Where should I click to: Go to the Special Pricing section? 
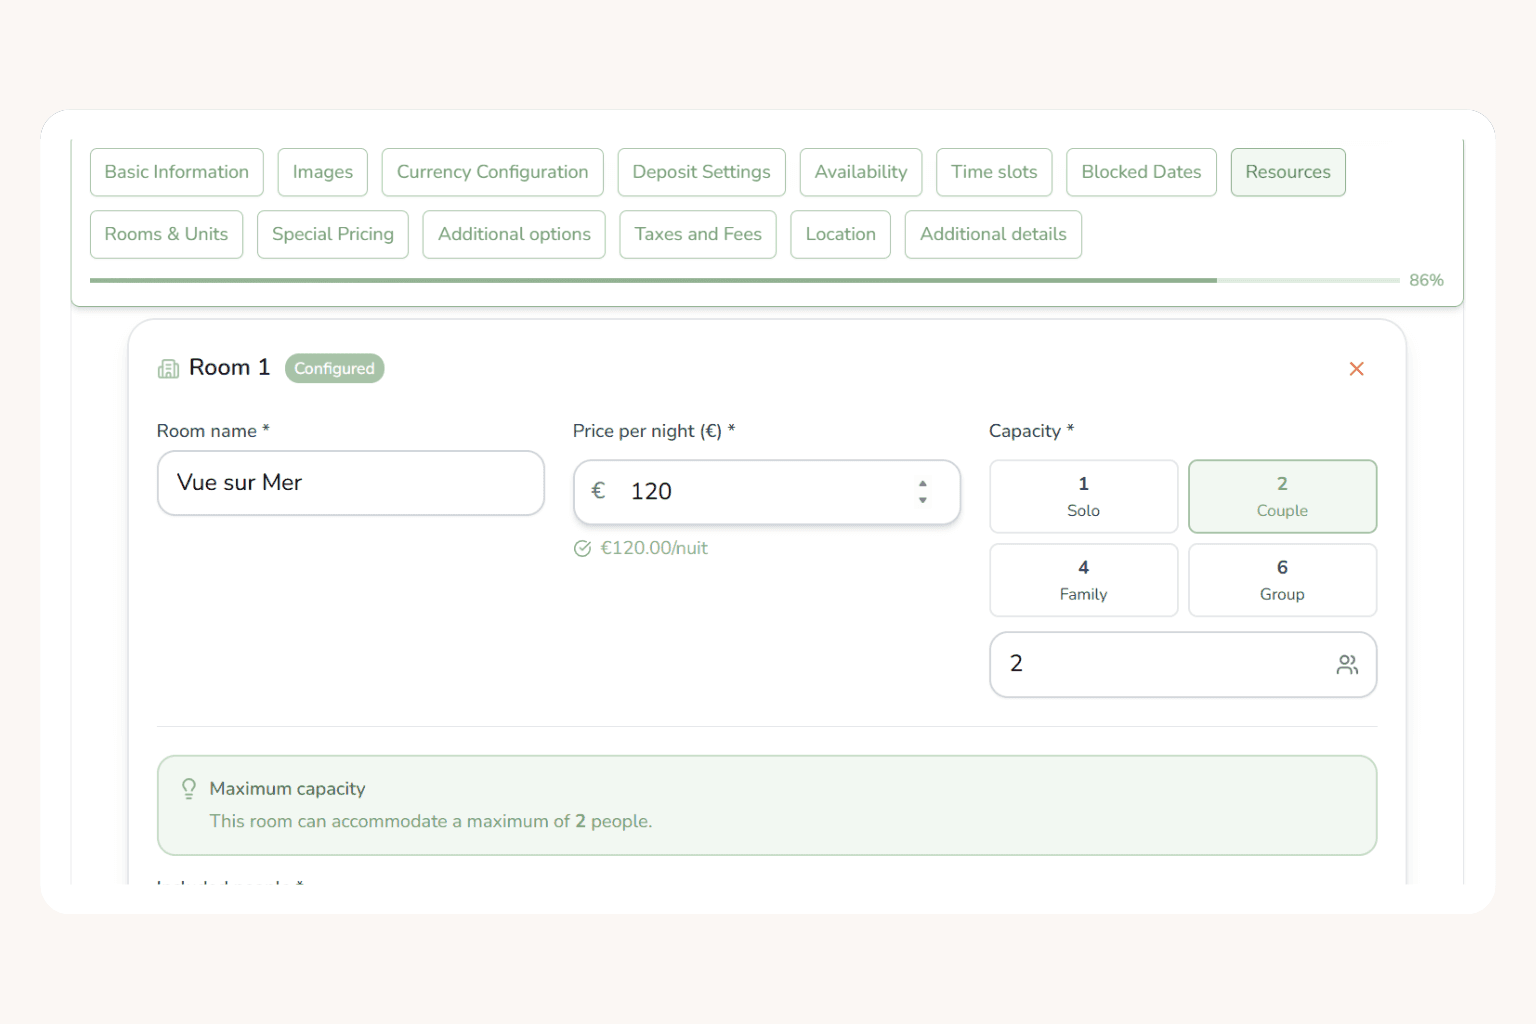[x=333, y=234]
